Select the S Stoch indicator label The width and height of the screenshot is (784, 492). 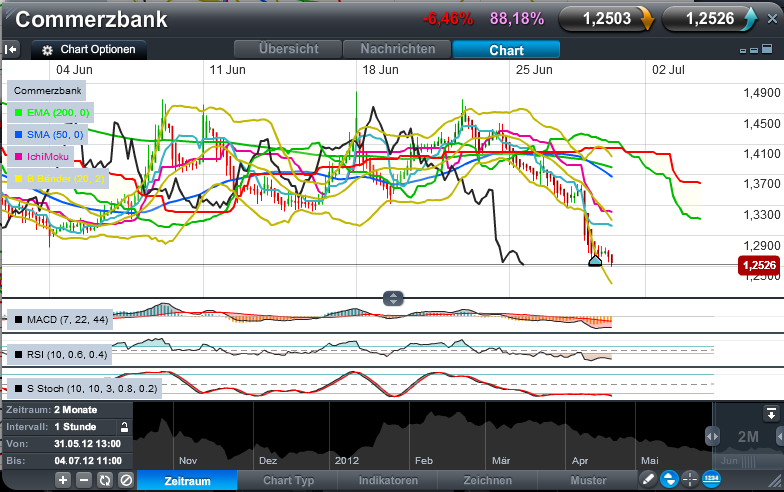click(84, 389)
